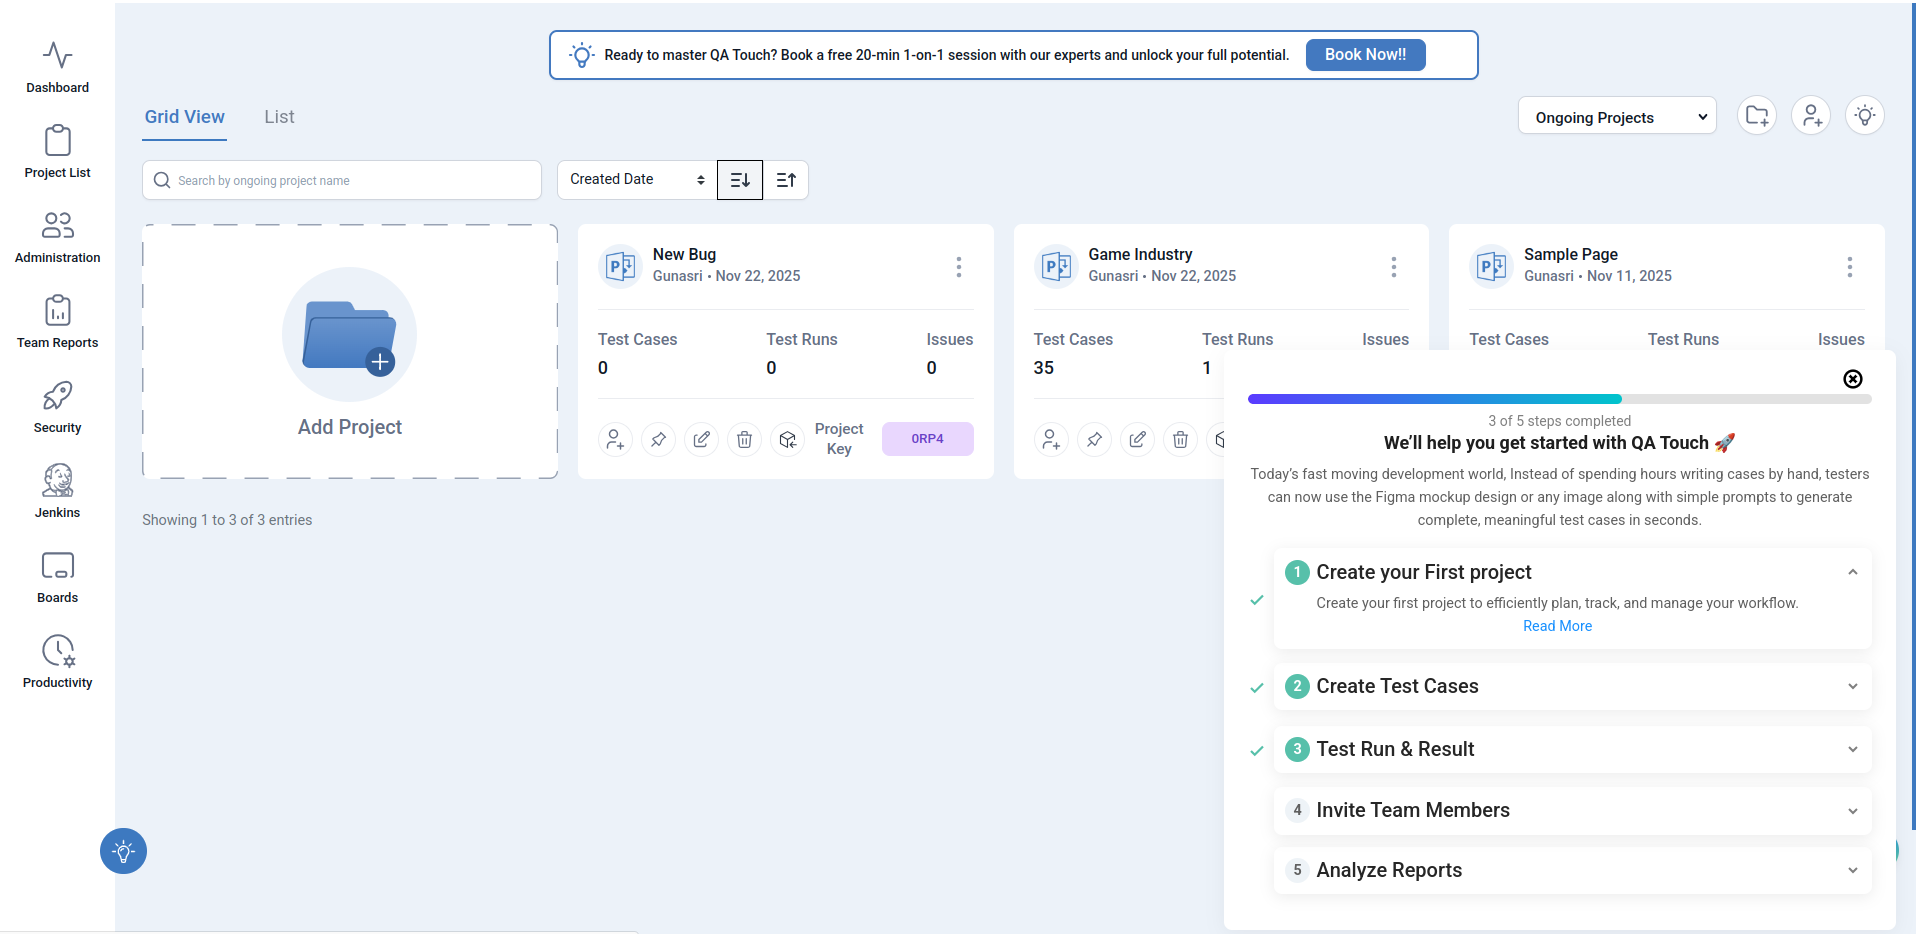Switch to the List view tab
This screenshot has width=1916, height=934.
[x=279, y=117]
